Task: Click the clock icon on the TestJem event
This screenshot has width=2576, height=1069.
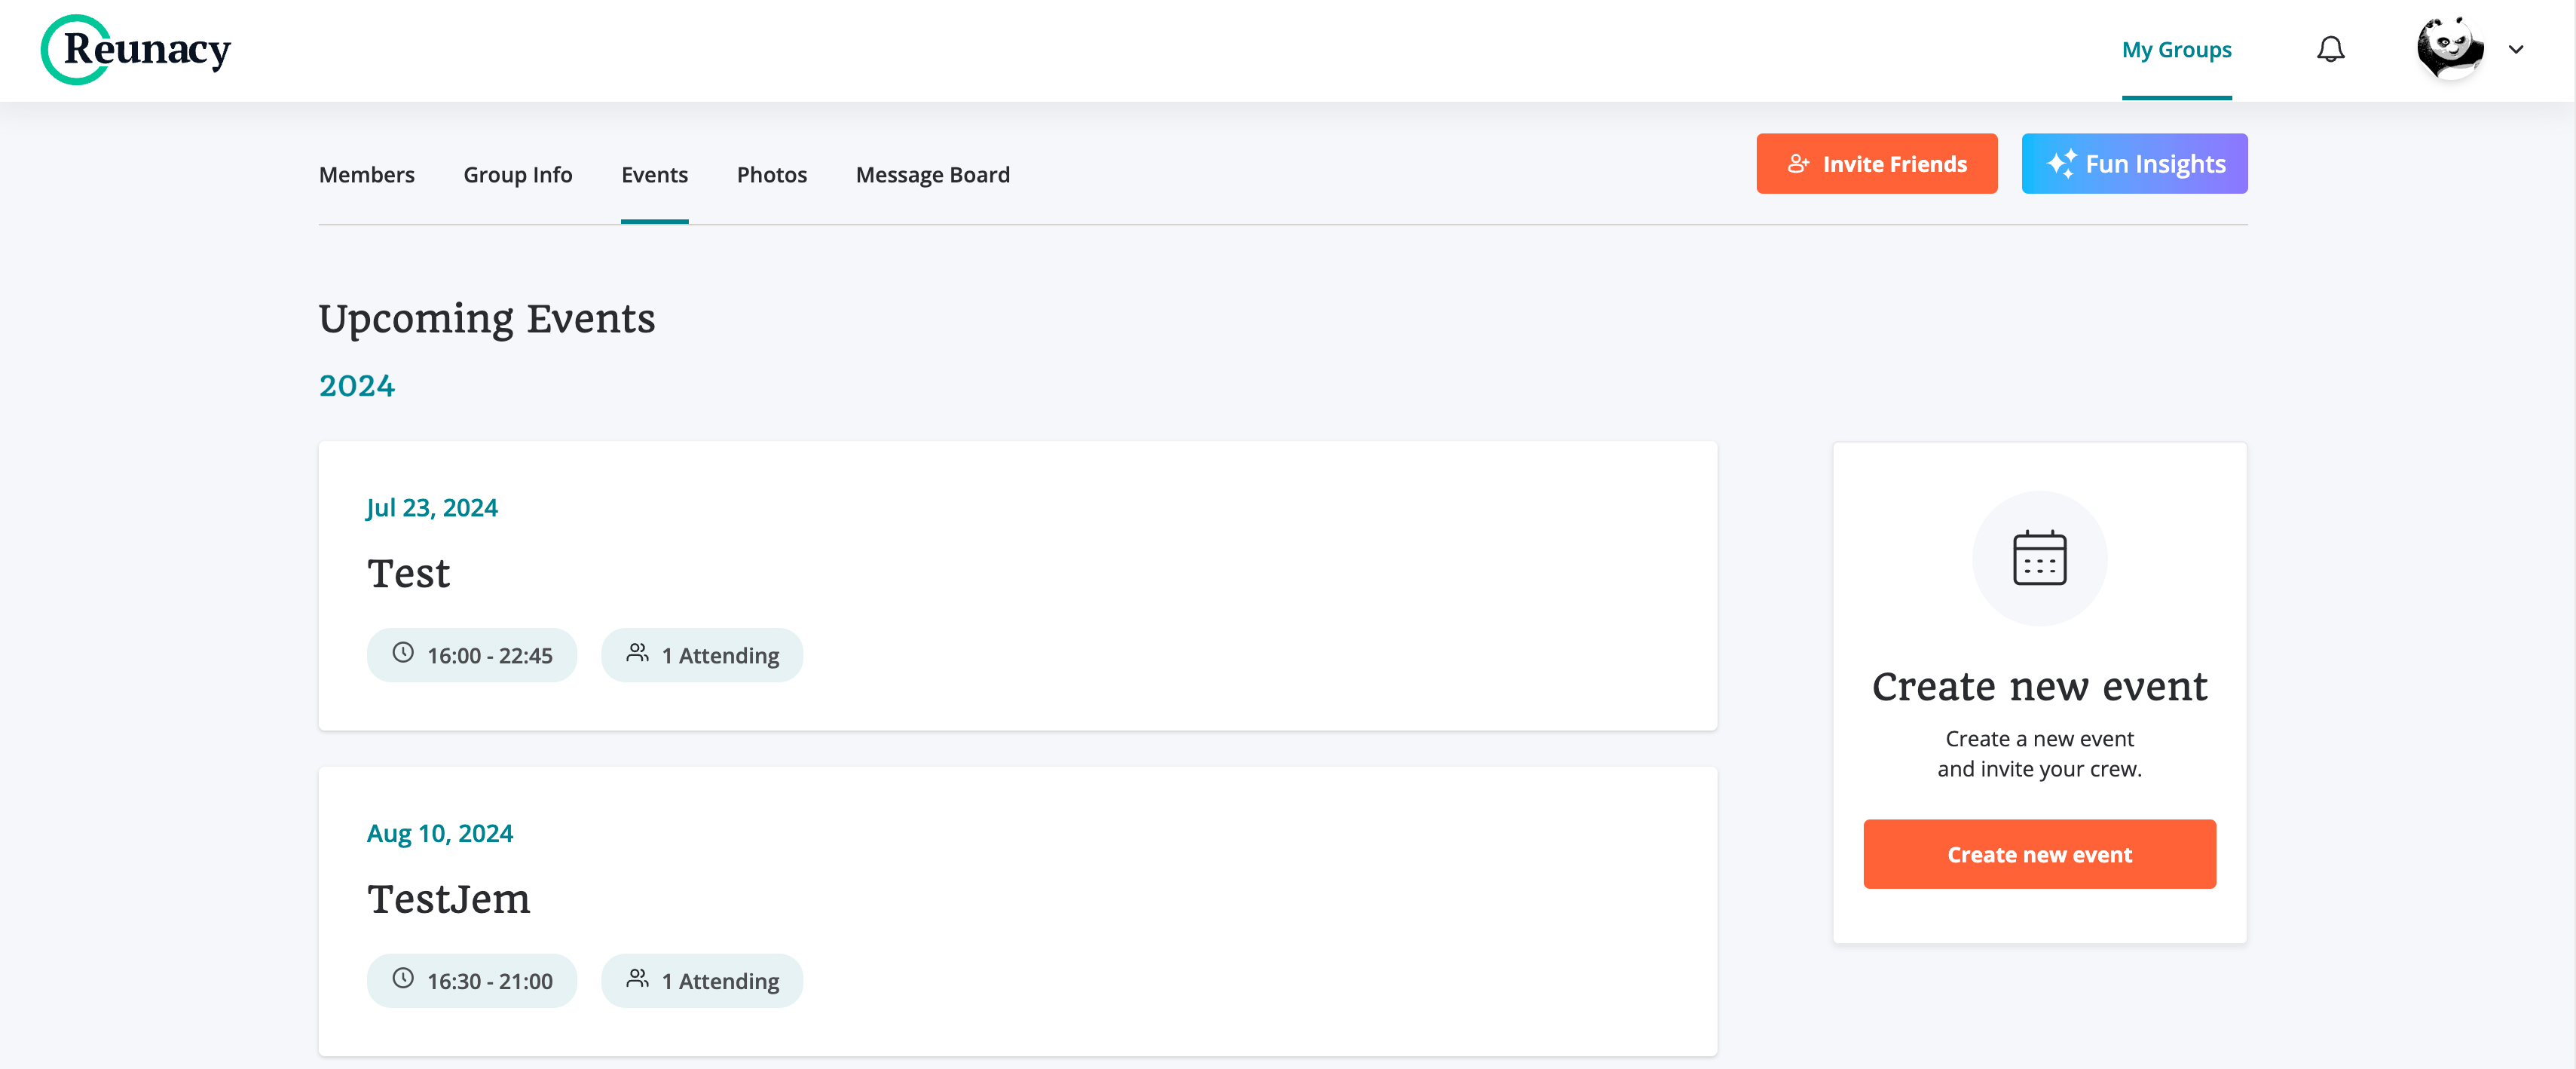Action: pos(403,979)
